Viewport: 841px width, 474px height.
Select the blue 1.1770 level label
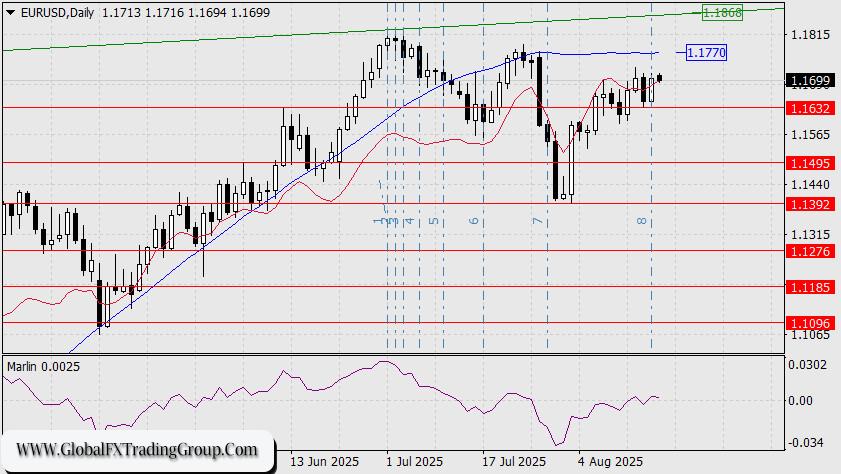[706, 52]
